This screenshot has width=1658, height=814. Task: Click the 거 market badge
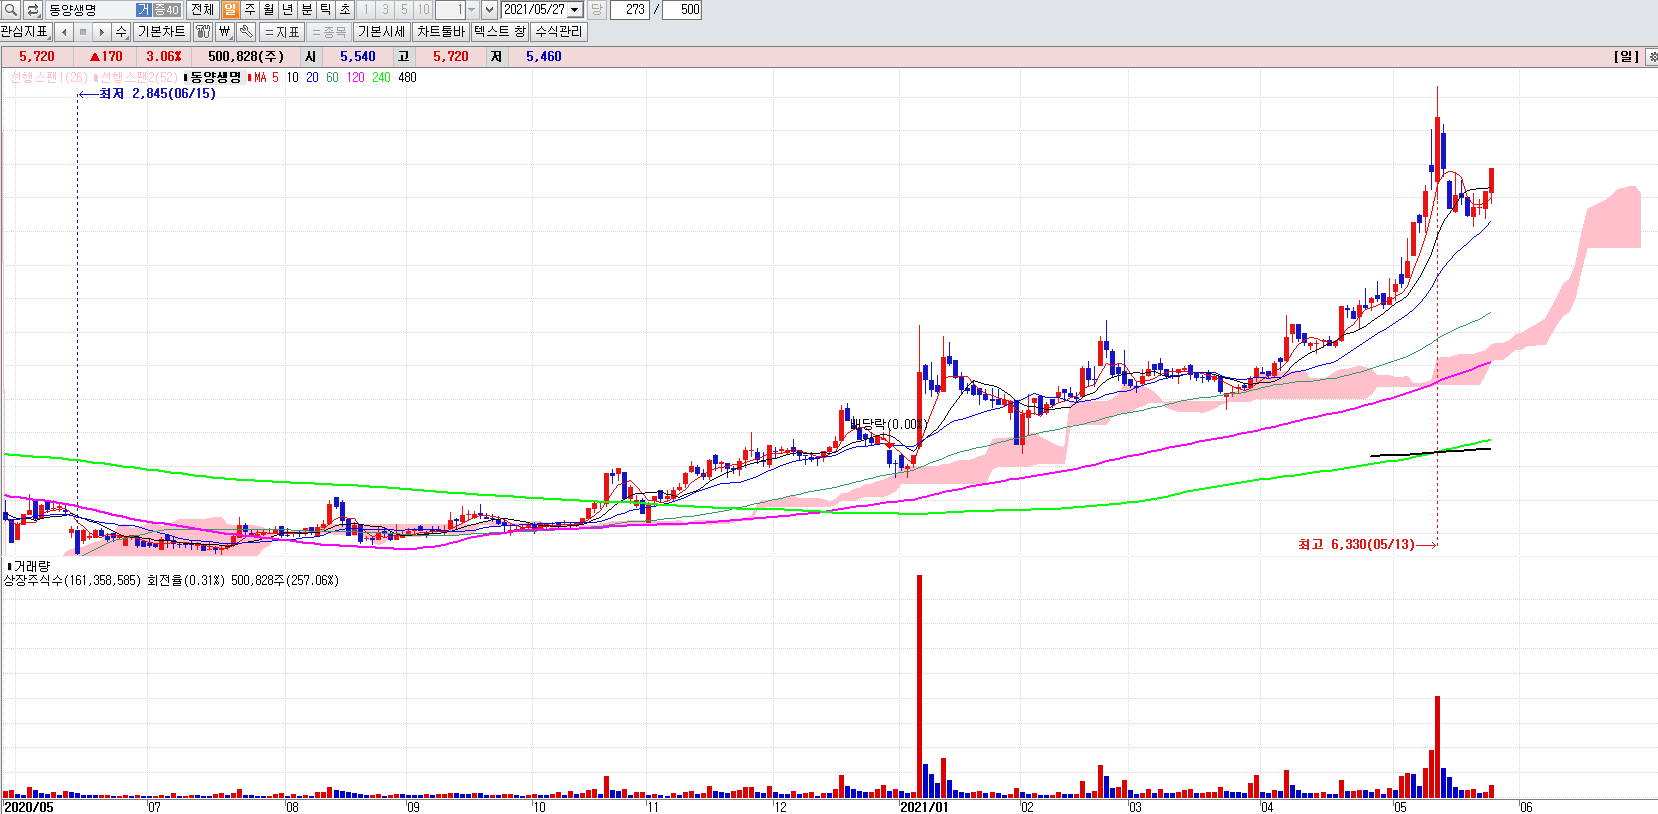click(x=144, y=10)
